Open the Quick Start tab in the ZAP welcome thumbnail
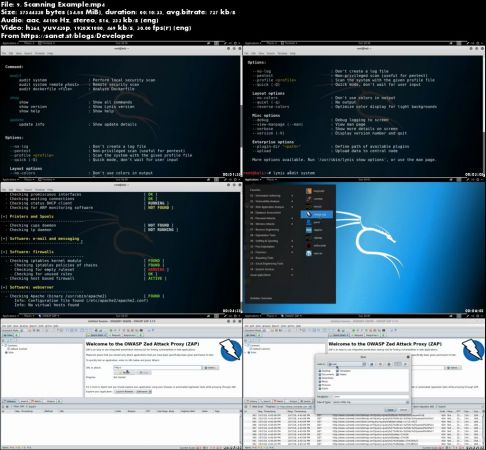The height and width of the screenshot is (450, 486). click(x=97, y=335)
